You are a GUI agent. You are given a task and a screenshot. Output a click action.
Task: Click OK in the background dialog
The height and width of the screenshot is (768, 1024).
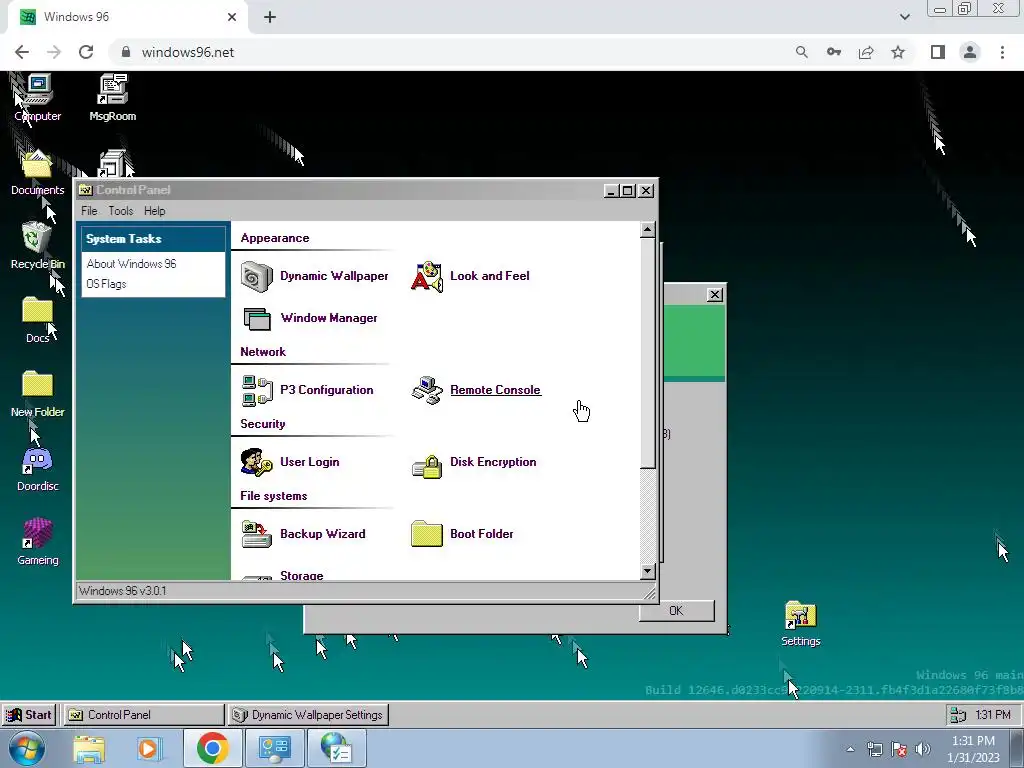677,611
